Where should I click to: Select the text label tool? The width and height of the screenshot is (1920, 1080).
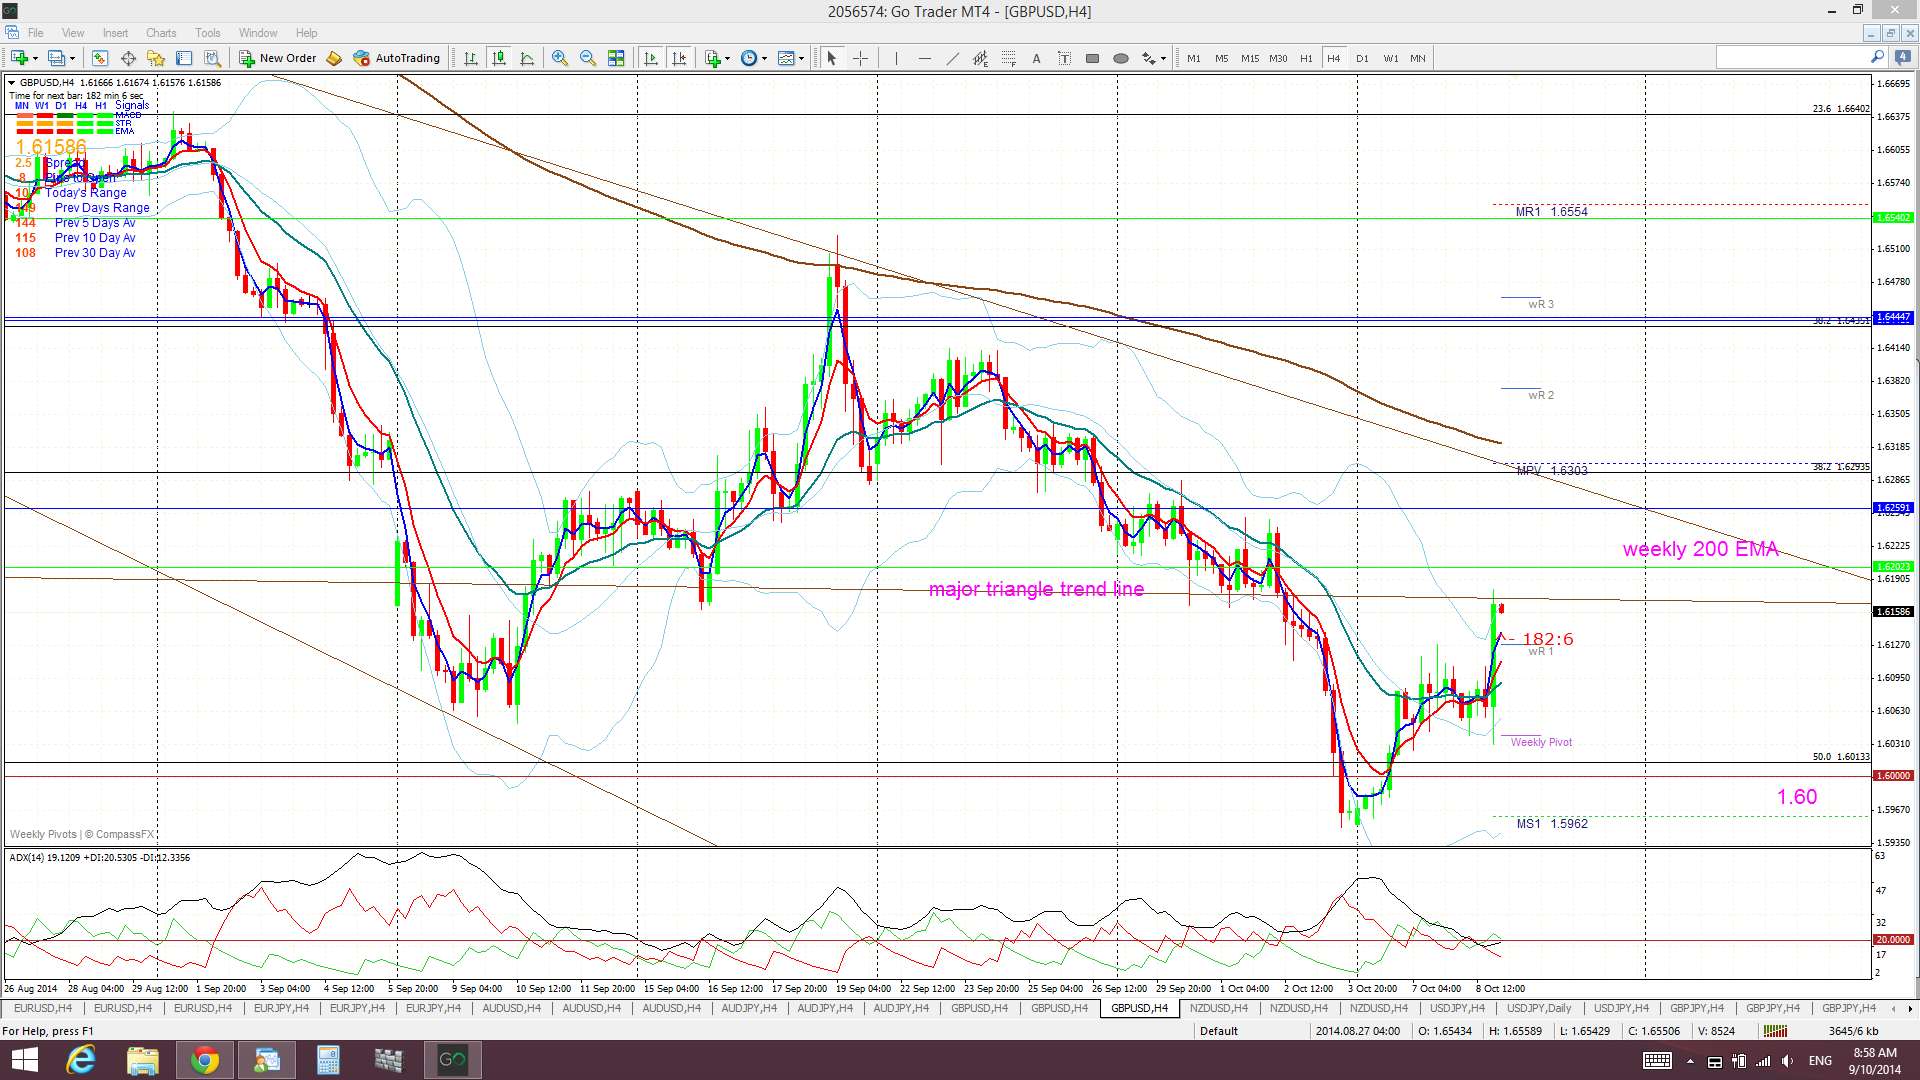(x=1064, y=58)
